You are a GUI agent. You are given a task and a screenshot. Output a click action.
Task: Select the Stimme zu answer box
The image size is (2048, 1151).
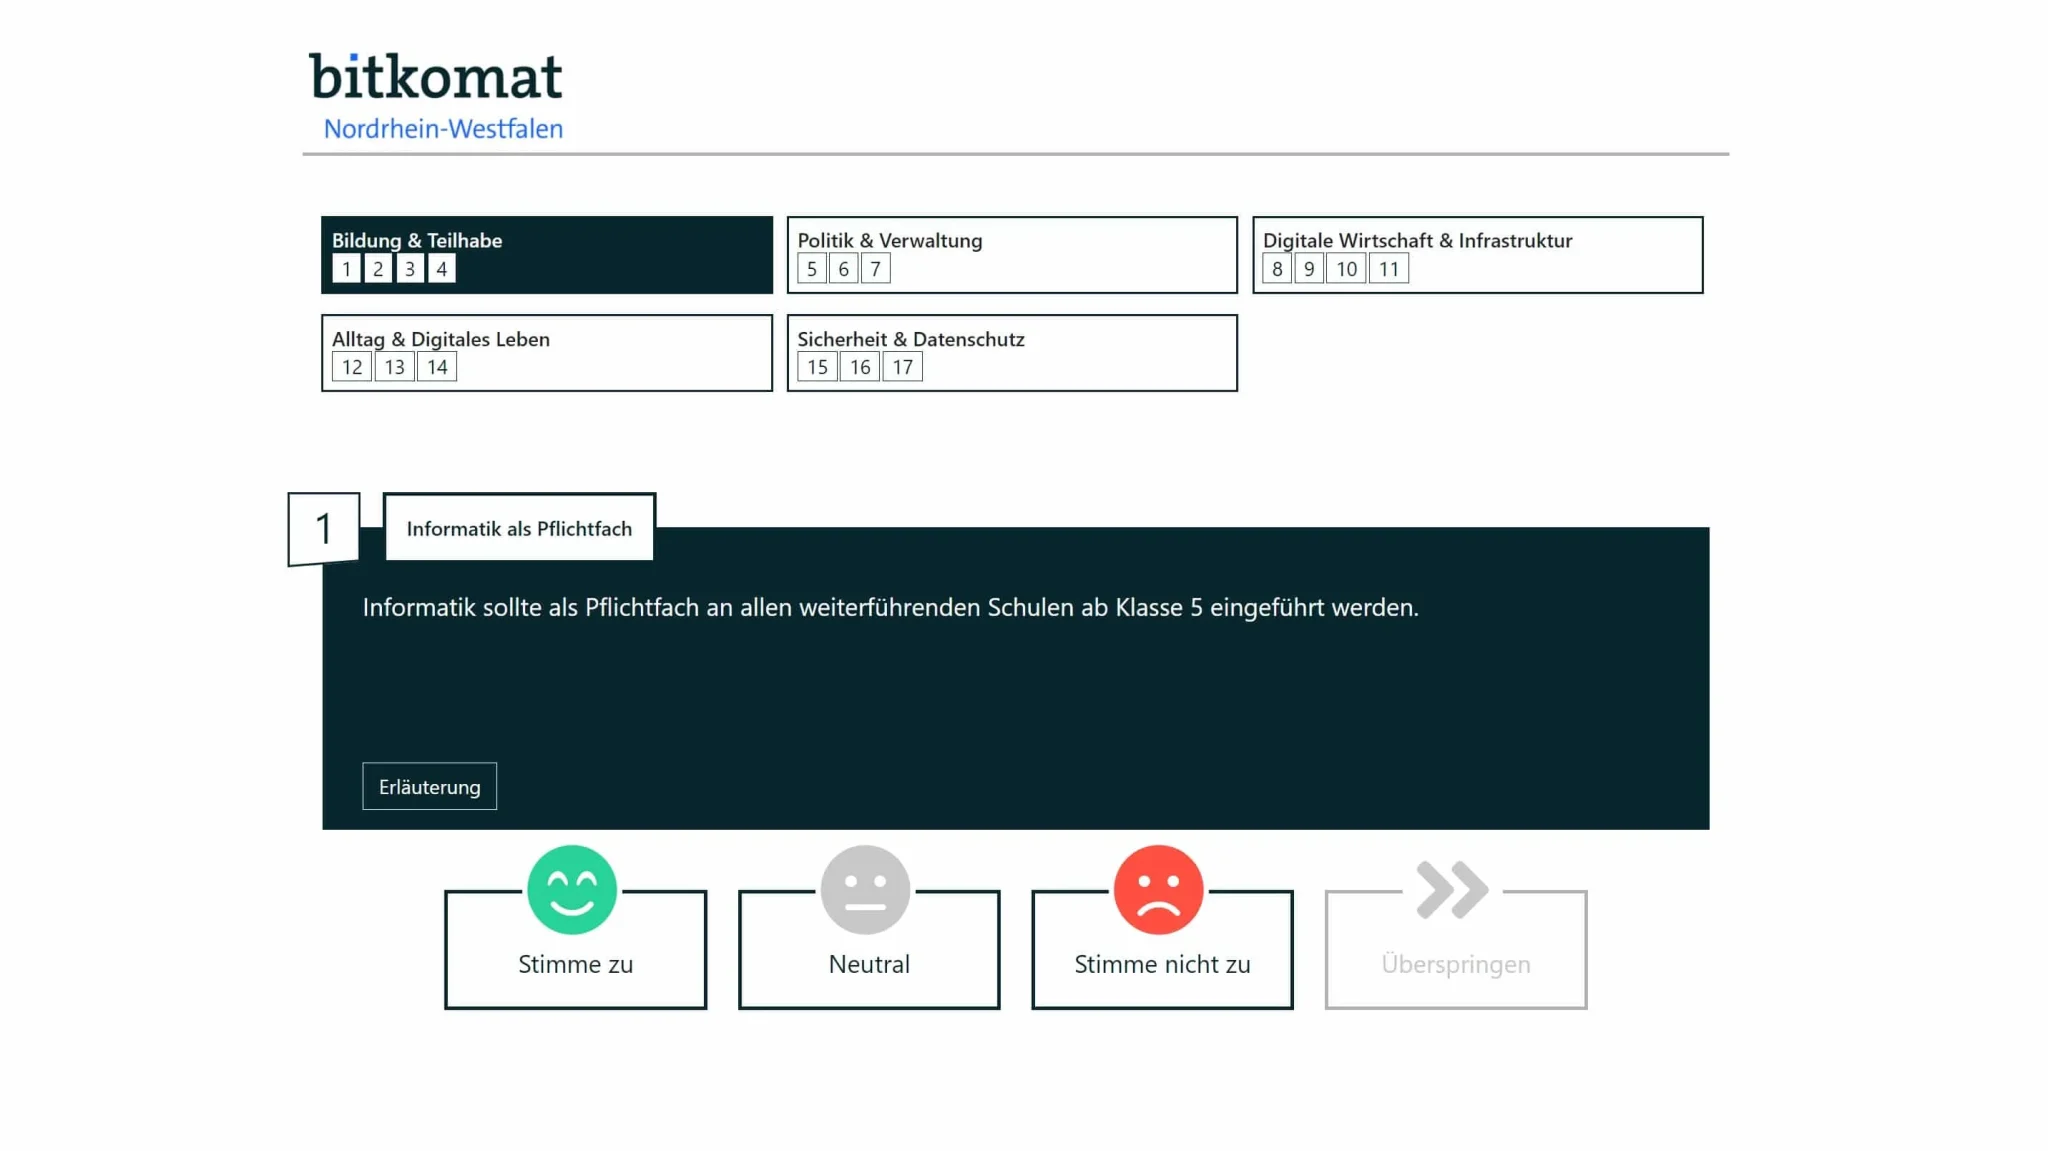[x=575, y=949]
